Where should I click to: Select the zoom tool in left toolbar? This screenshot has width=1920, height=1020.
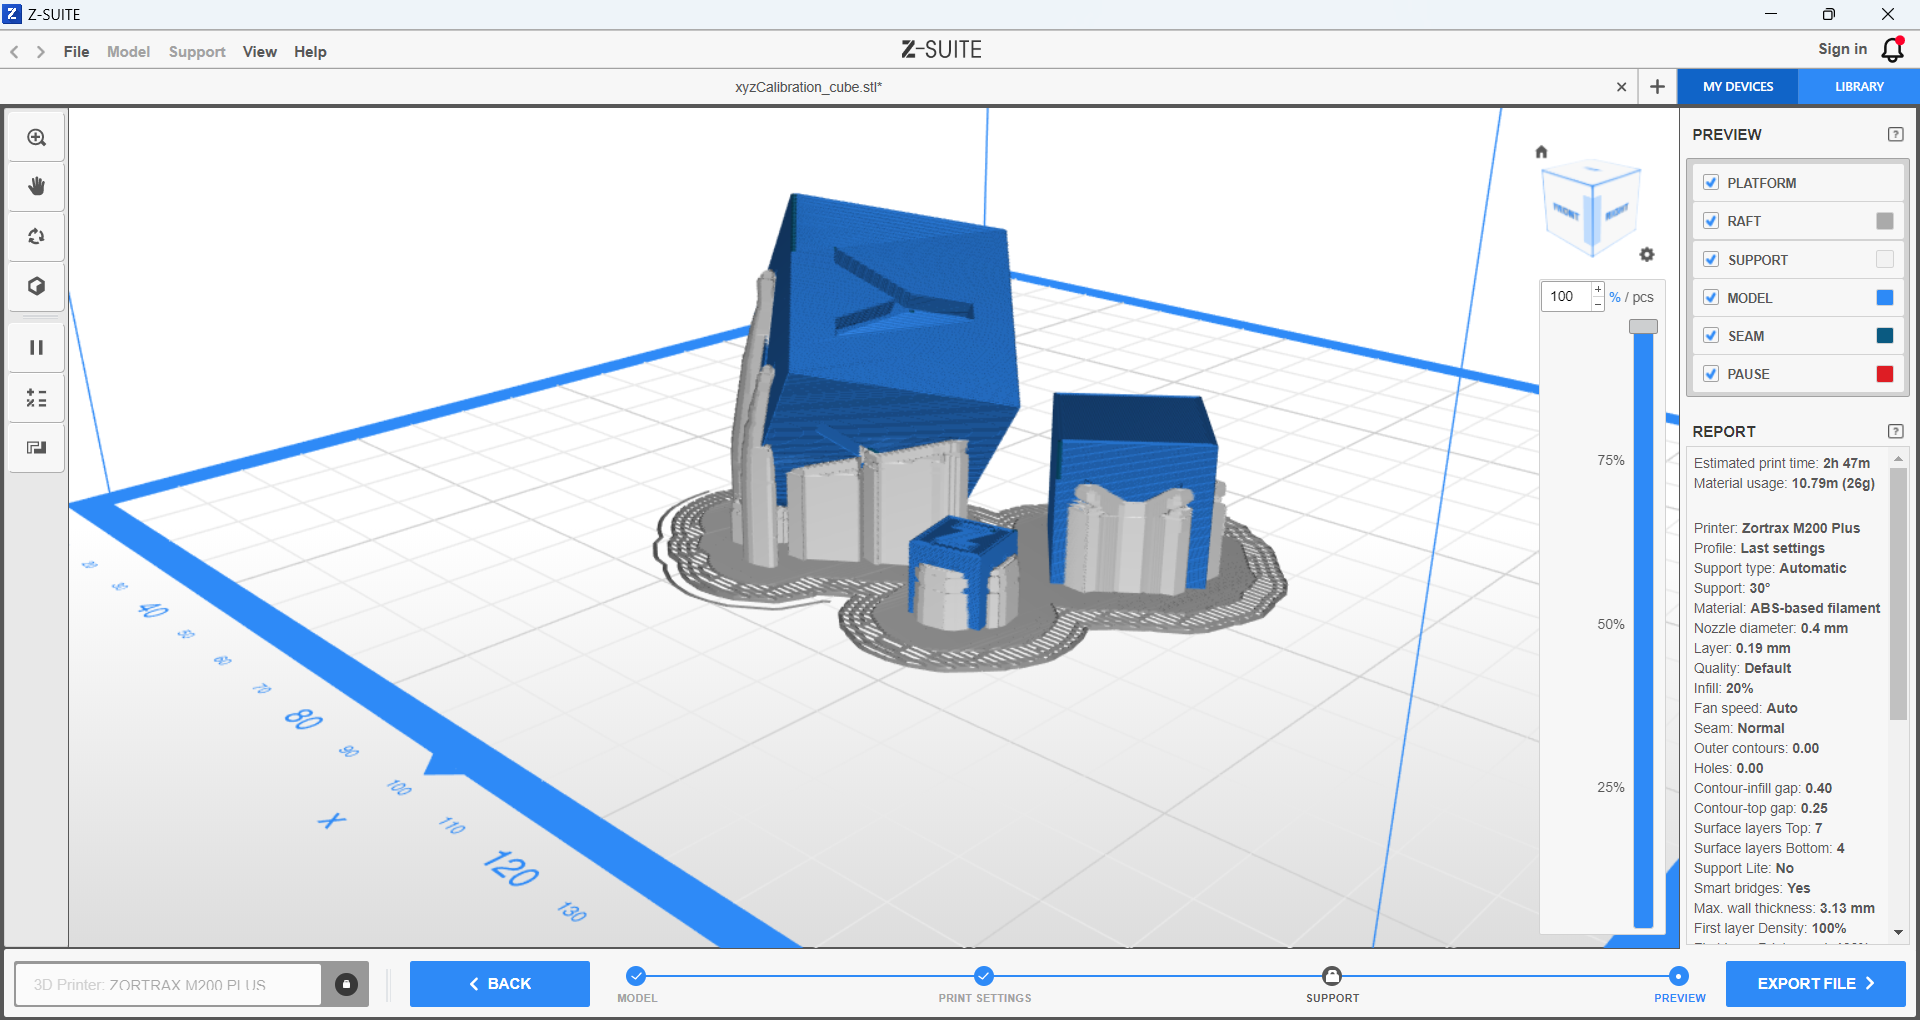(x=37, y=138)
